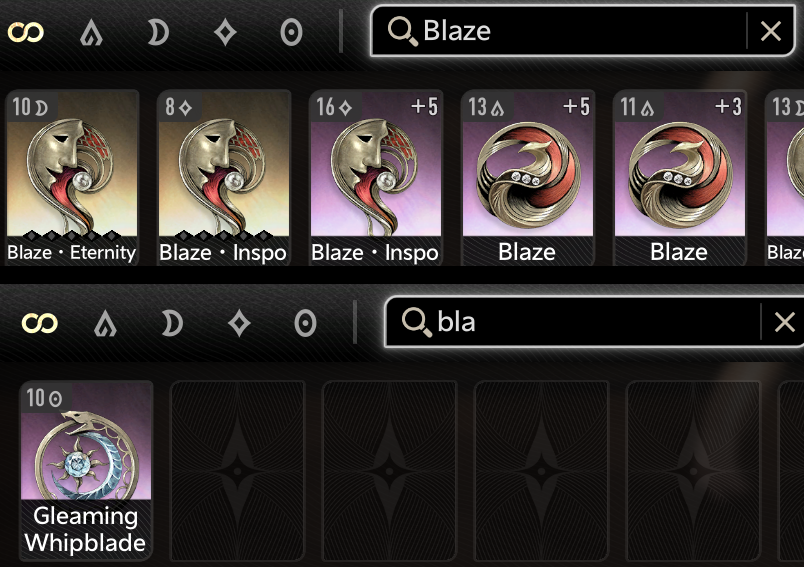Choose the Blaze card costing 11 with +3
Image resolution: width=804 pixels, height=567 pixels.
pyautogui.click(x=679, y=177)
